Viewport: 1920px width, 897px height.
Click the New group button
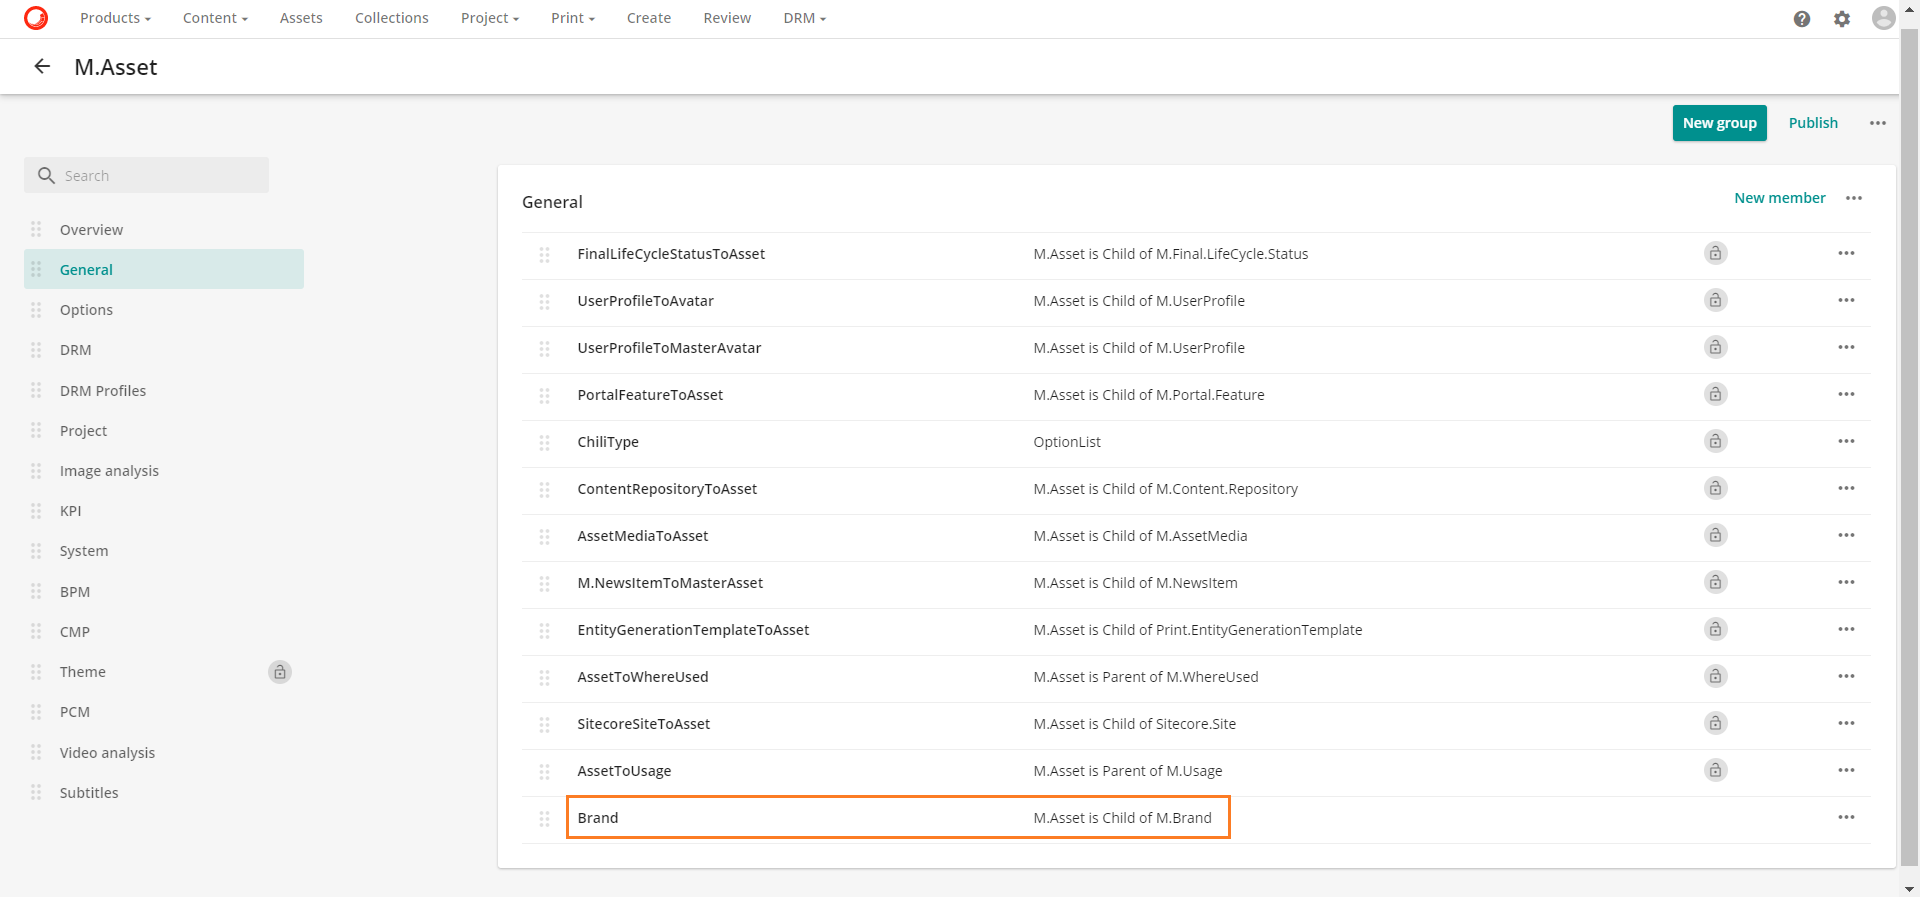coord(1719,123)
